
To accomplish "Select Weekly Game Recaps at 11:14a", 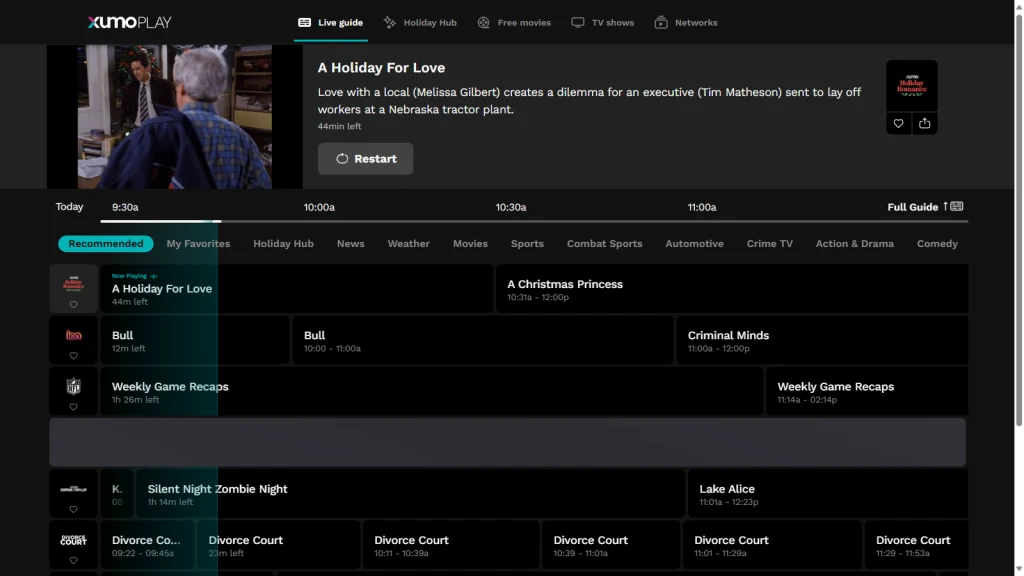I will 867,391.
